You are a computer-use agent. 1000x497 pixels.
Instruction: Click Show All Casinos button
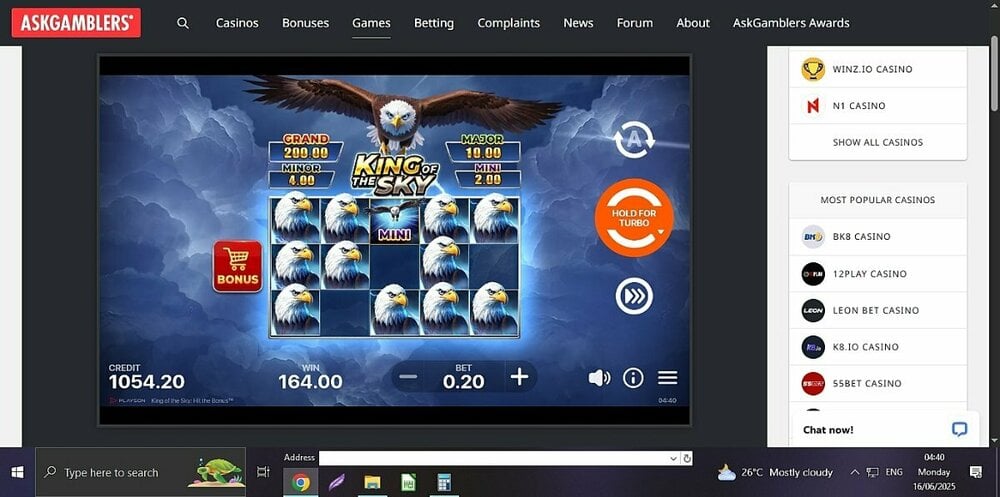[878, 142]
